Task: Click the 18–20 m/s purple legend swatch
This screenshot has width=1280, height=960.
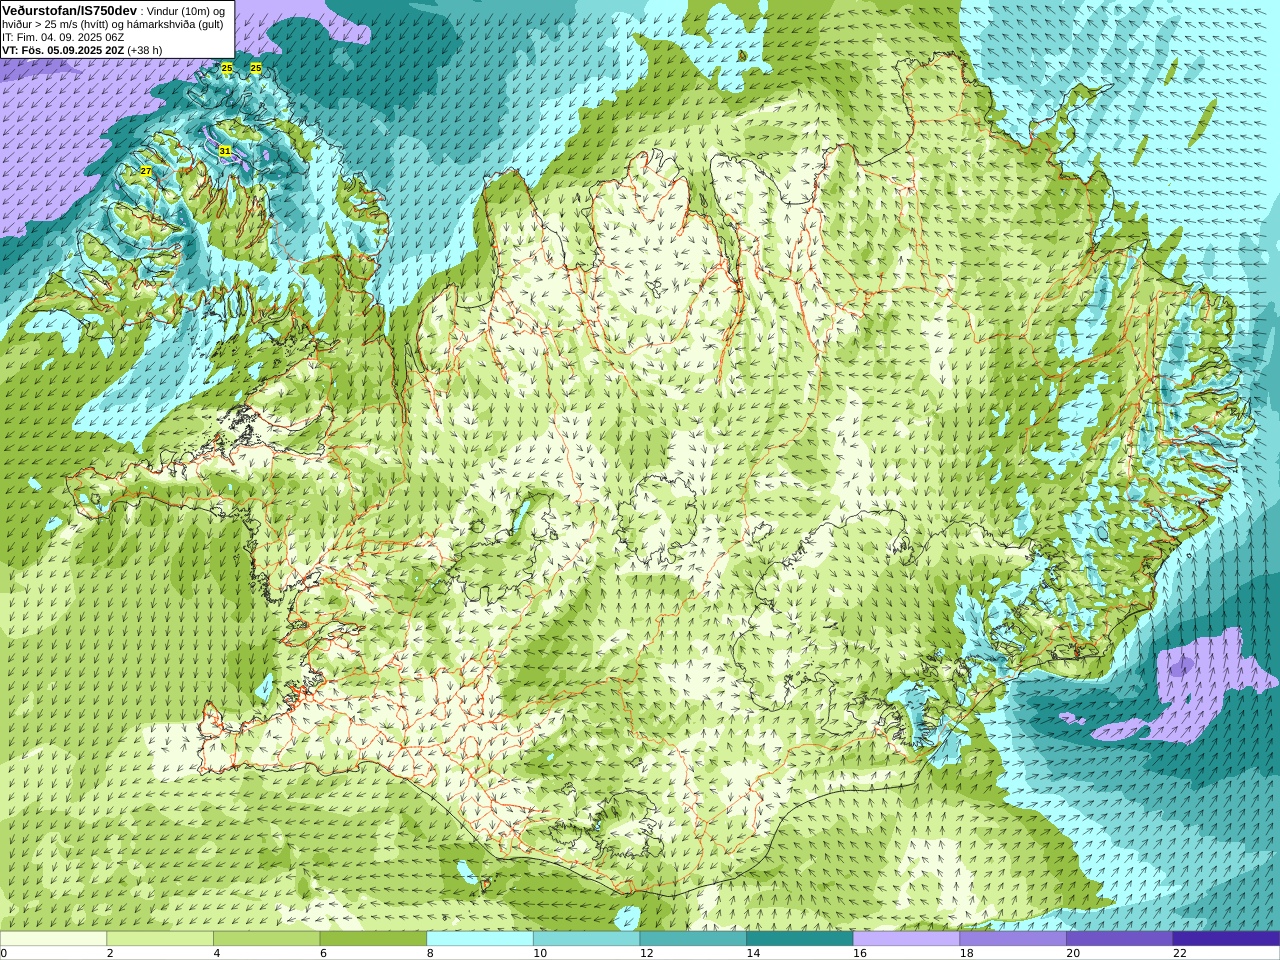Action: click(x=1013, y=938)
